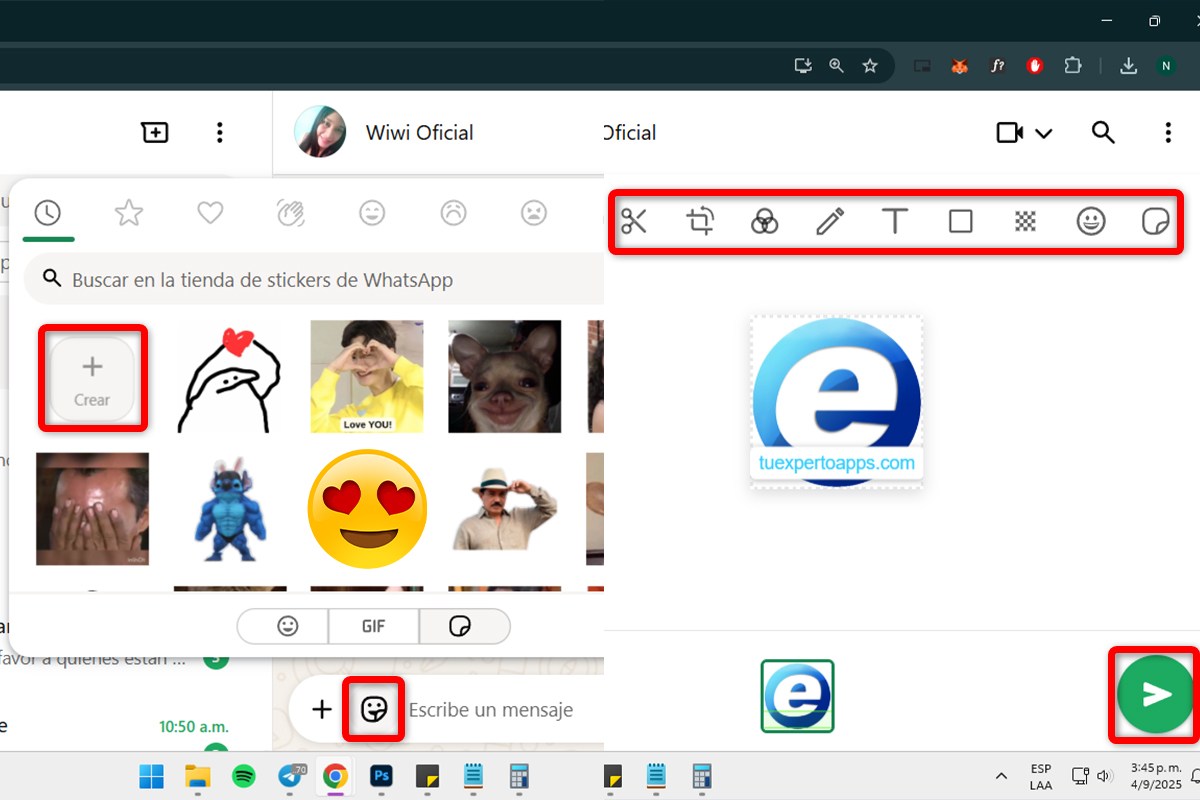Open new chat icon
Viewport: 1200px width, 800px height.
point(155,132)
